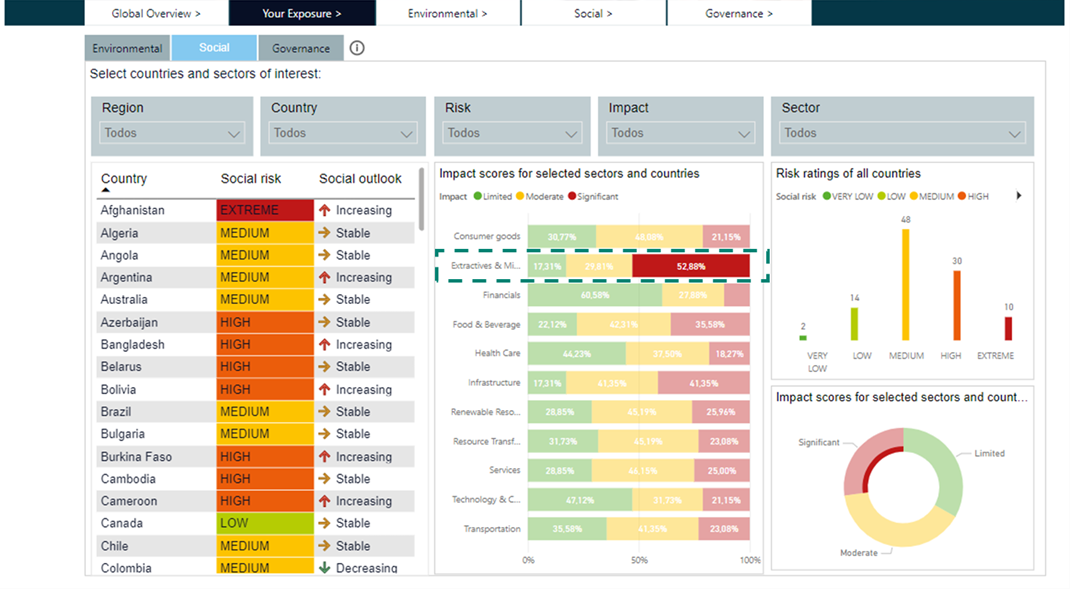This screenshot has width=1070, height=589.
Task: Toggle the VERY LOW social risk legend item
Action: coord(828,196)
